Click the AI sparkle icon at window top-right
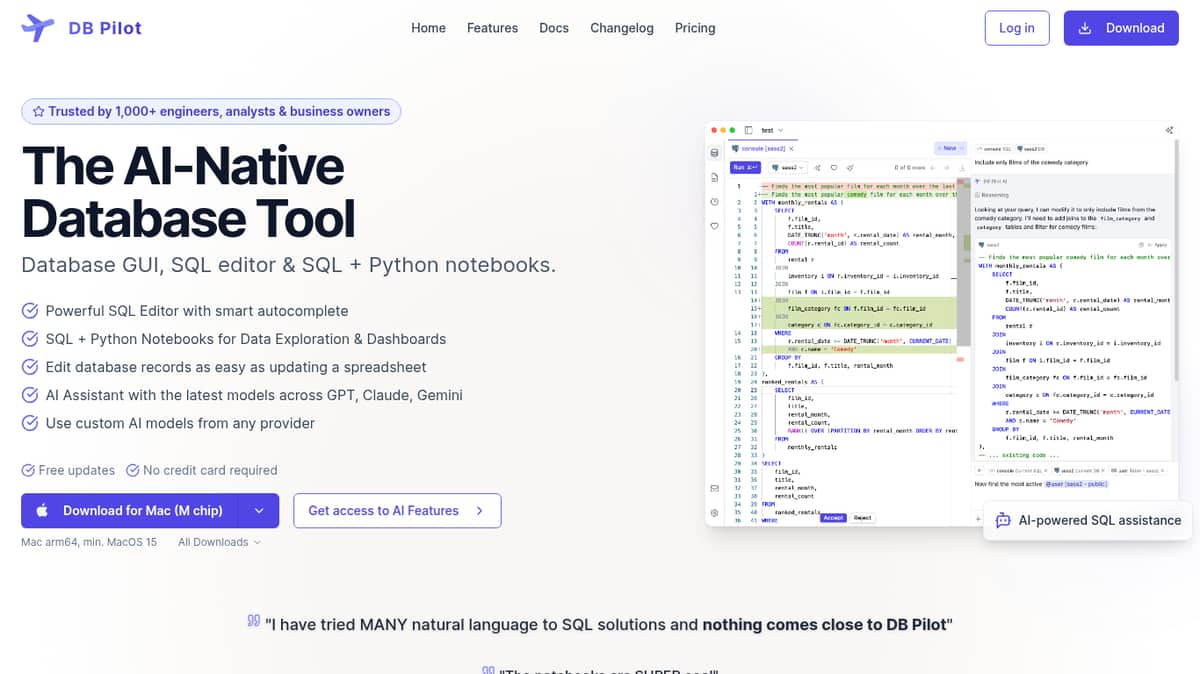 tap(1169, 130)
